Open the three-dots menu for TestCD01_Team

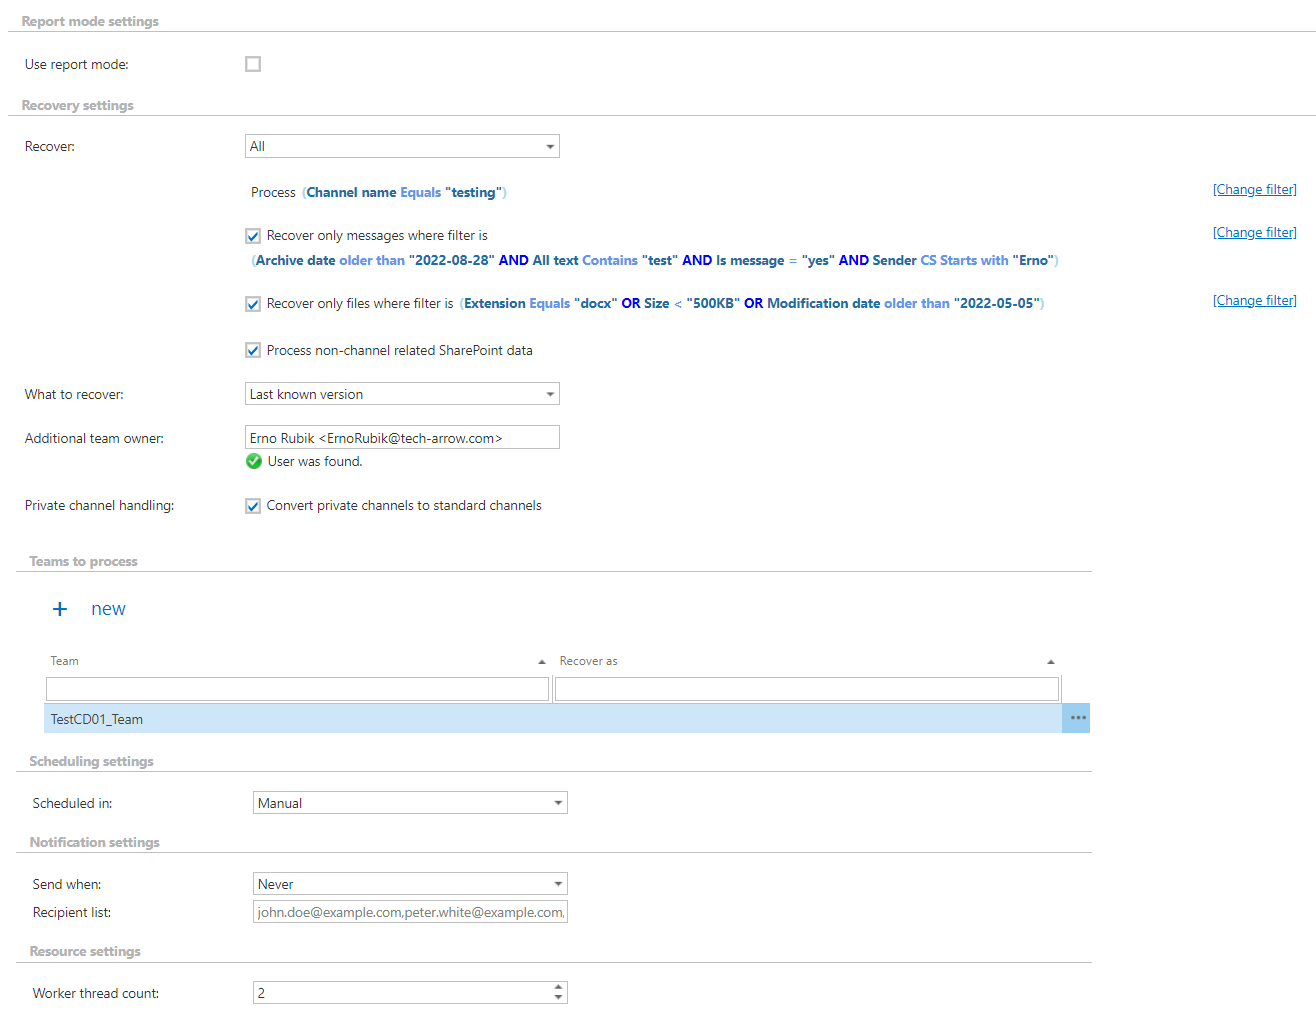[1077, 718]
